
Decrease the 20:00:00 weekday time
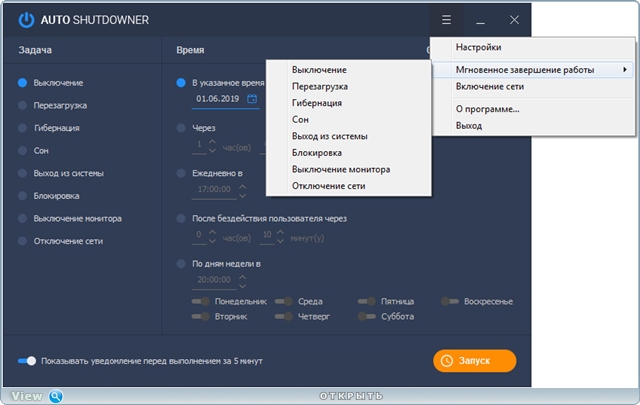point(242,286)
